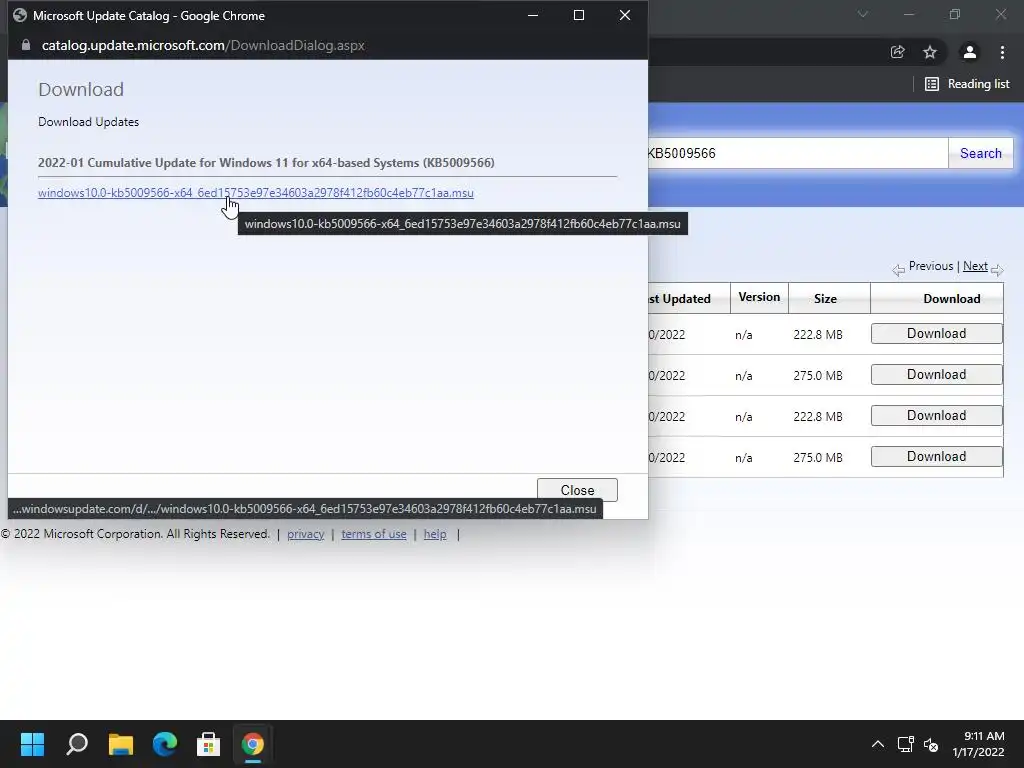
Task: Minimize the Microsoft Update Catalog popup window
Action: pos(533,15)
